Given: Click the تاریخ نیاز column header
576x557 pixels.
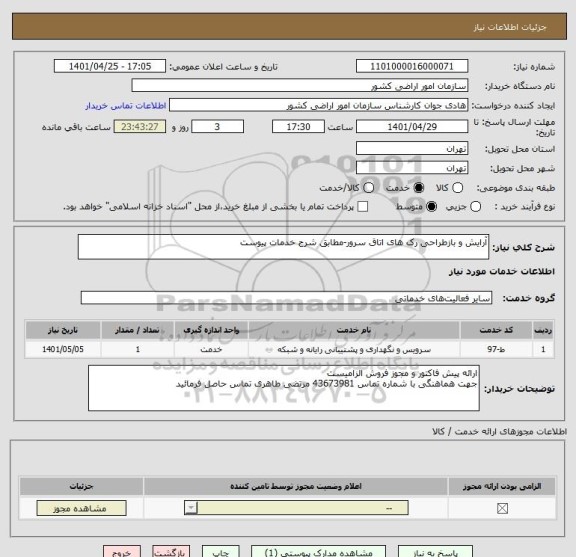Looking at the screenshot, I should pos(63,330).
